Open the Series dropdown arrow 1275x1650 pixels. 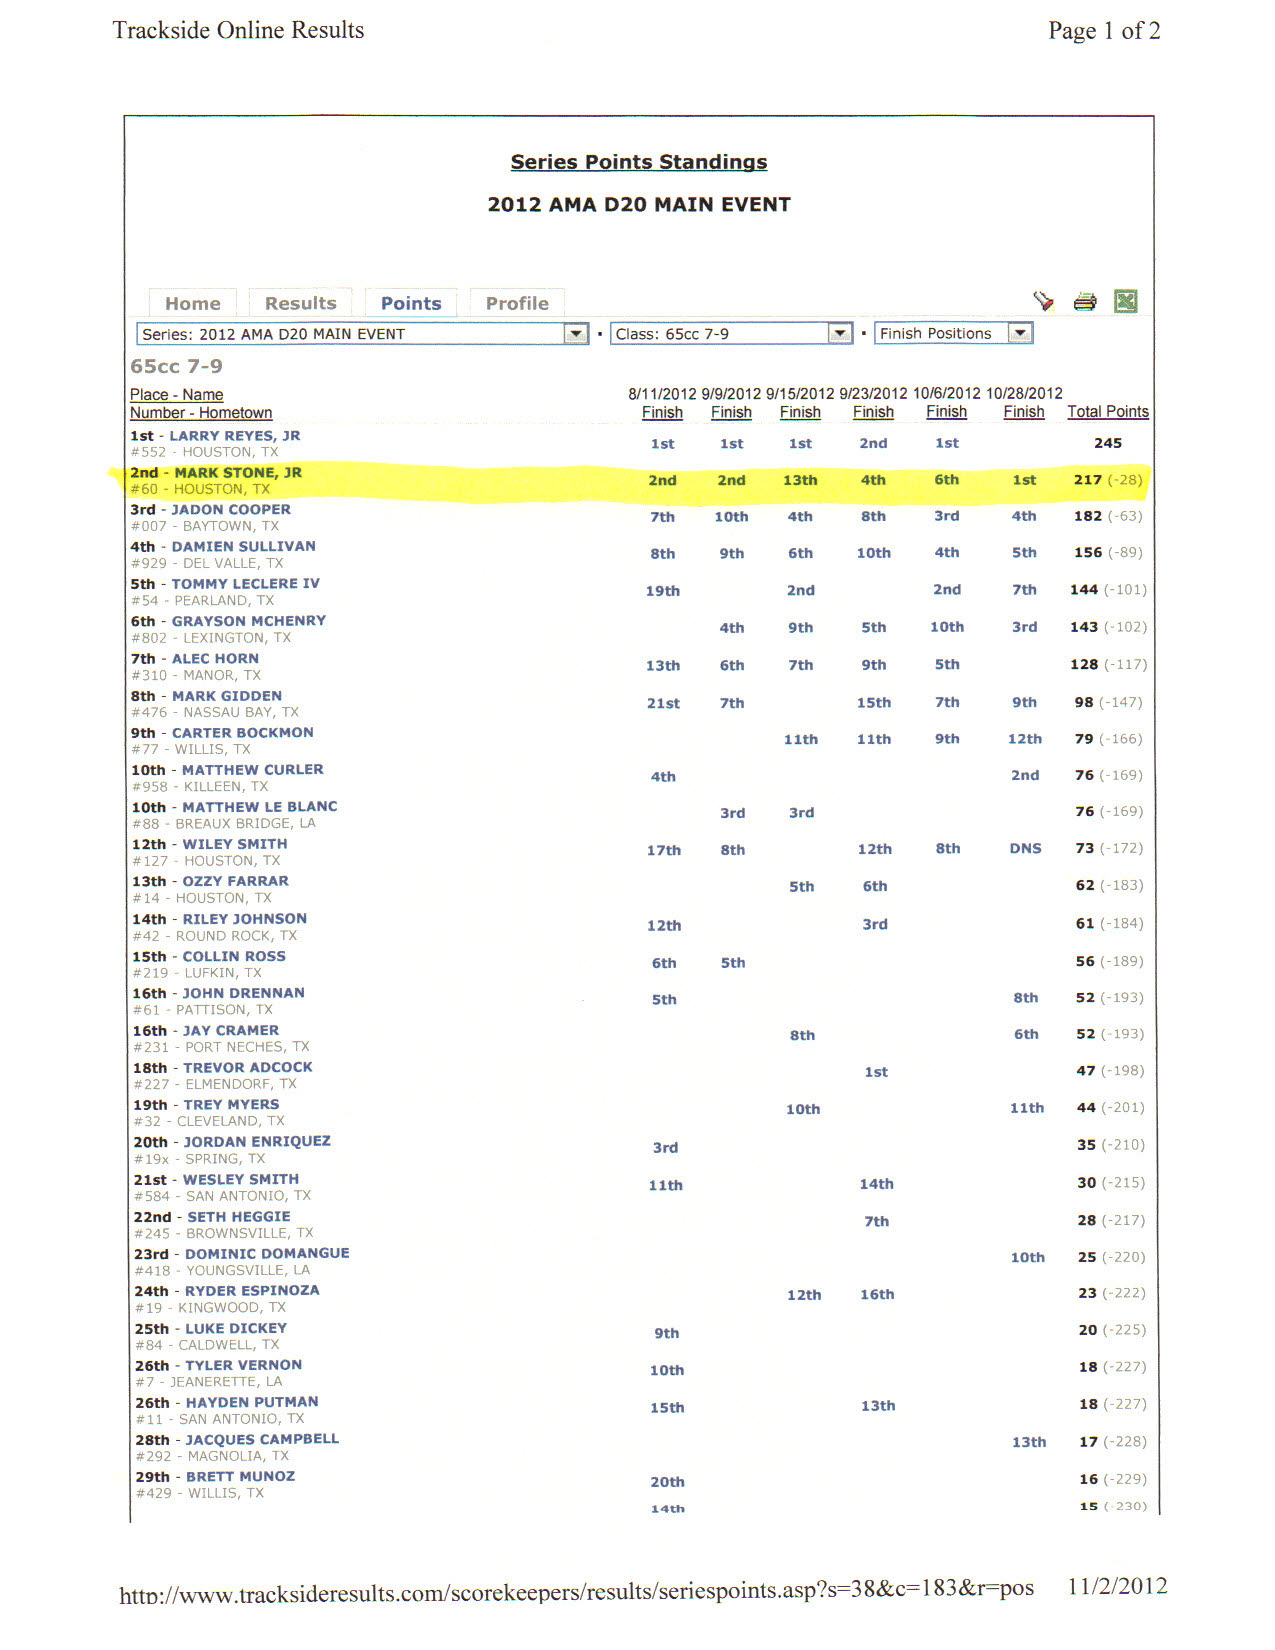tap(576, 334)
